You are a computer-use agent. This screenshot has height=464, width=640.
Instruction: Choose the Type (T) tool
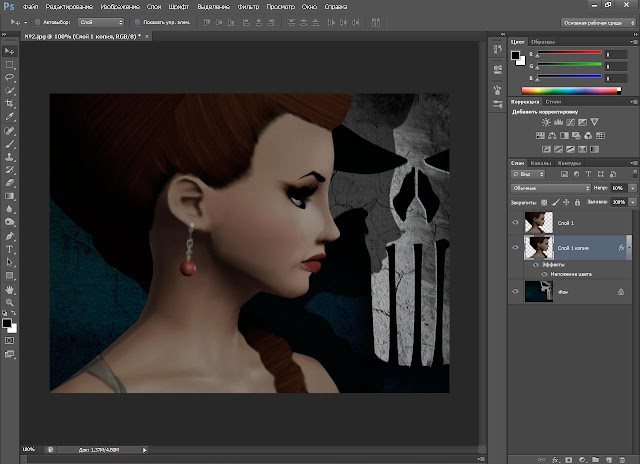pyautogui.click(x=9, y=248)
